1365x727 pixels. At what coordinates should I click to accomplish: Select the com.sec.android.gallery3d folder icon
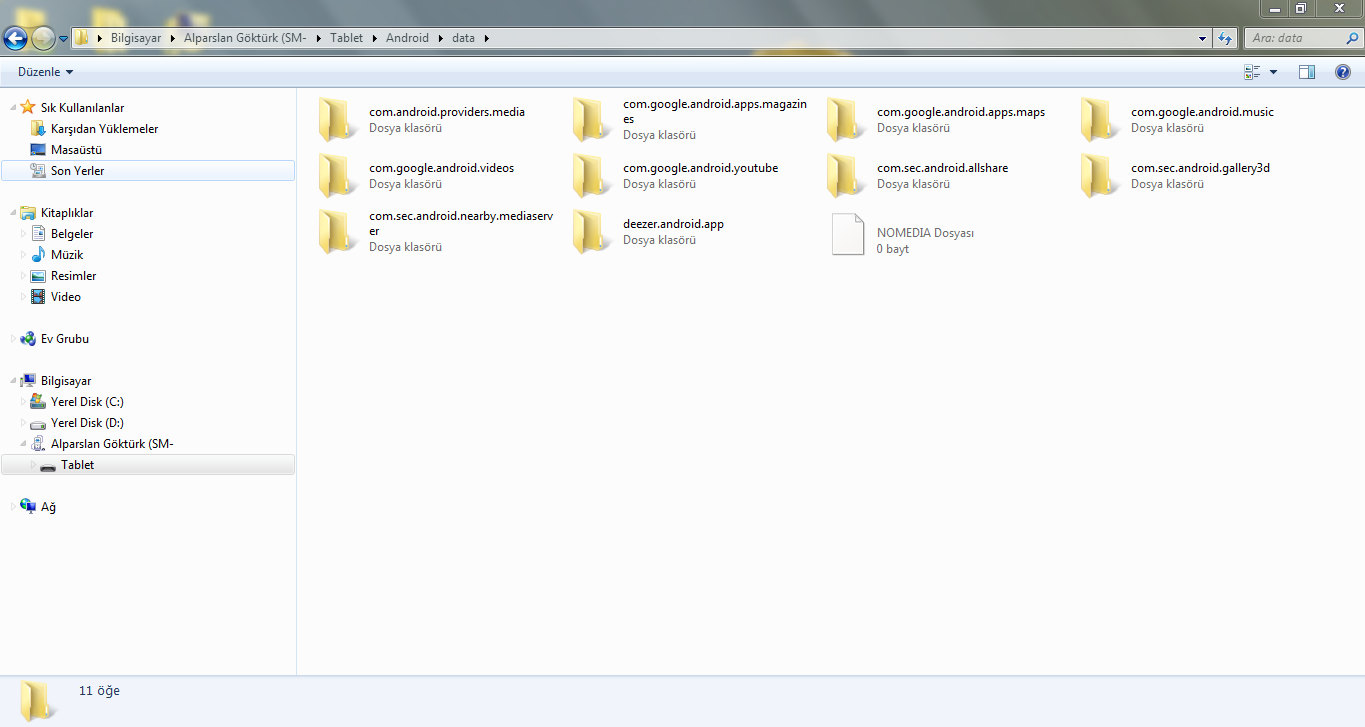[1101, 176]
